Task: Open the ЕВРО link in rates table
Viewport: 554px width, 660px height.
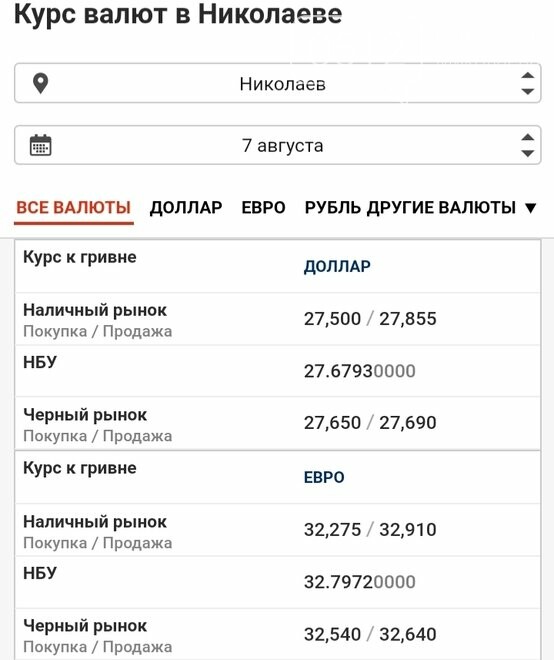Action: [x=324, y=477]
